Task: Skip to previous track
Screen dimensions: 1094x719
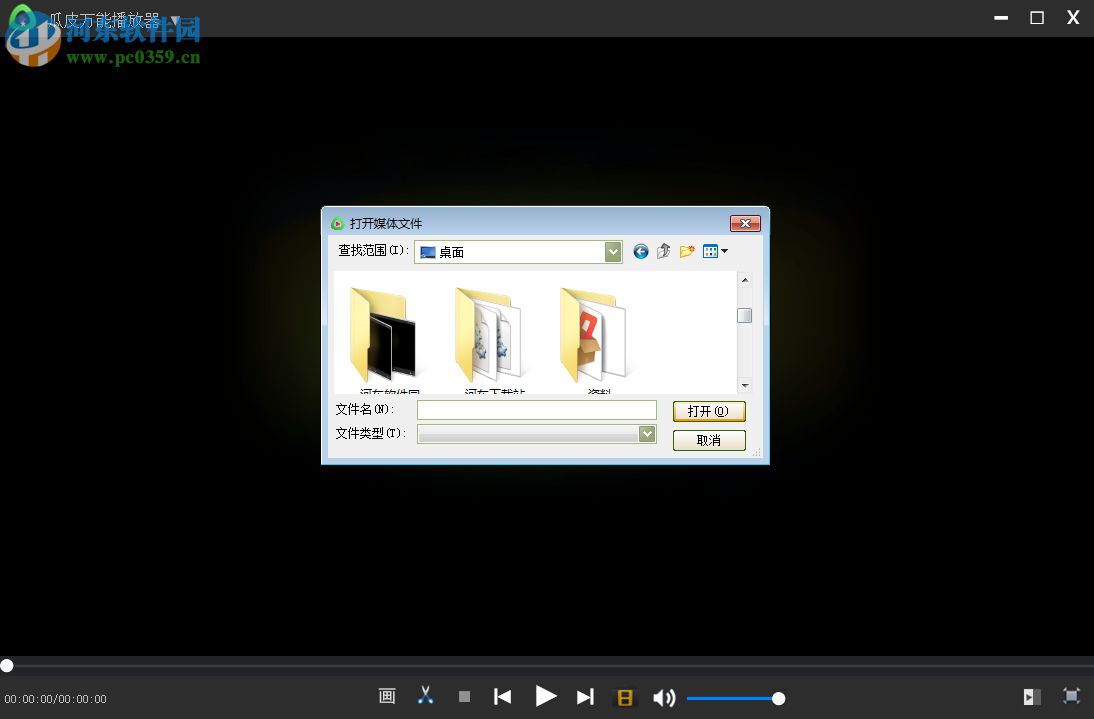Action: coord(502,697)
